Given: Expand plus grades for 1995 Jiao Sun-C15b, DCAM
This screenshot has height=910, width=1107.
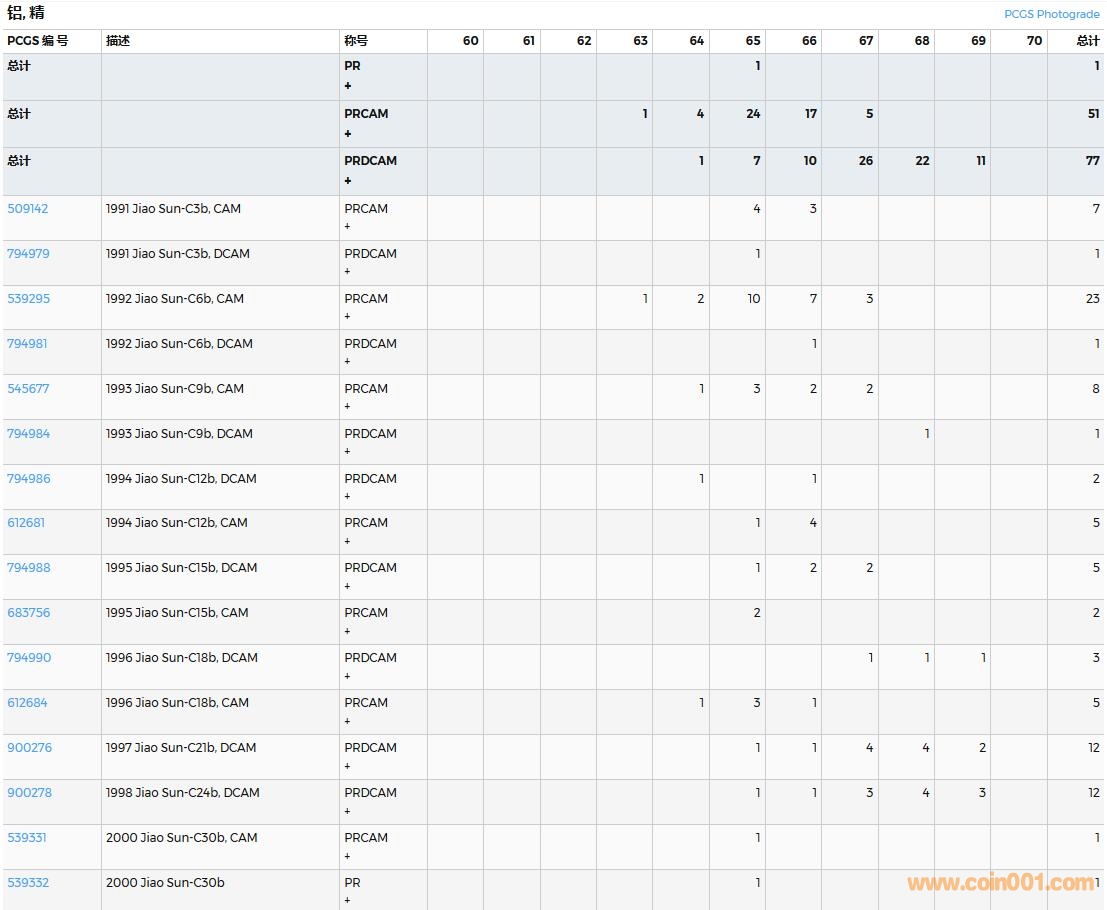Looking at the screenshot, I should pyautogui.click(x=348, y=585).
